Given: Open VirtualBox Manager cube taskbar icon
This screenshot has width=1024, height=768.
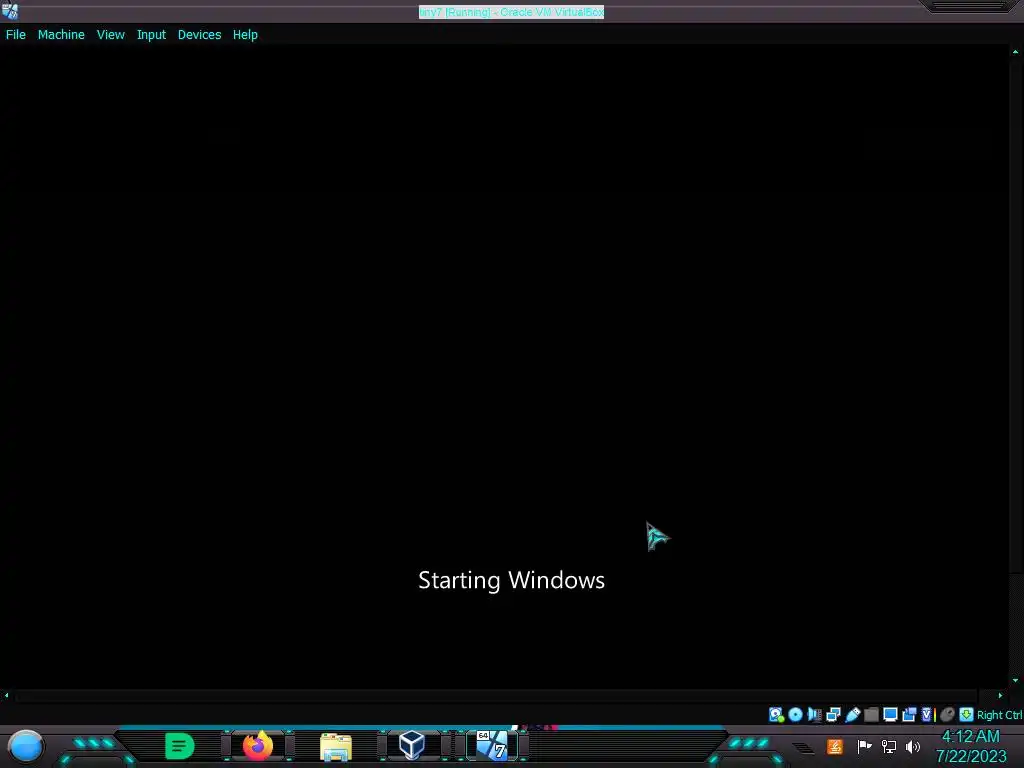Looking at the screenshot, I should pyautogui.click(x=412, y=745).
